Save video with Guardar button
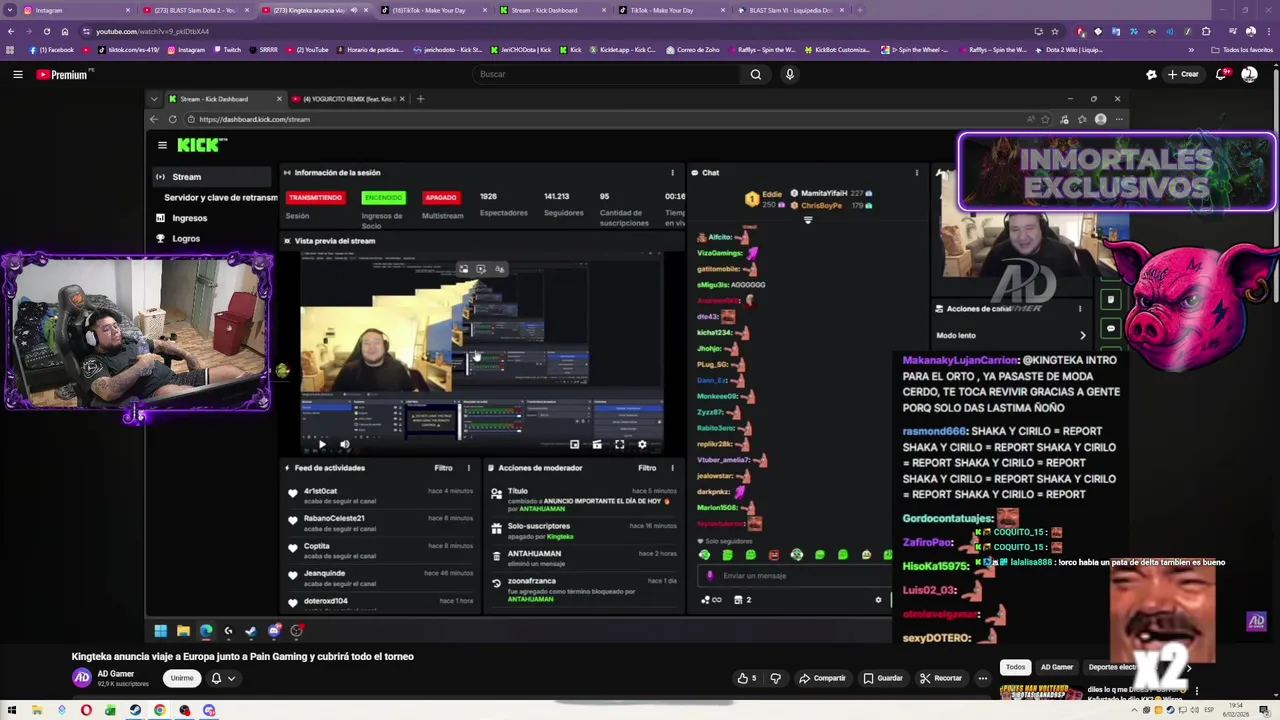This screenshot has height=720, width=1280. [883, 678]
